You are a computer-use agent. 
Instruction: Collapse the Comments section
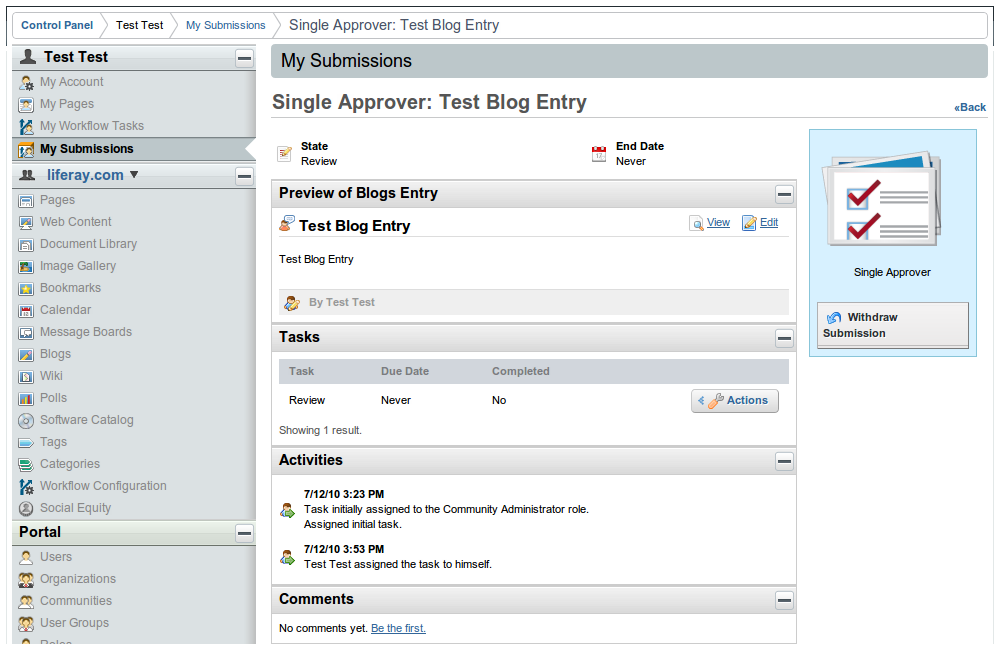pos(784,600)
